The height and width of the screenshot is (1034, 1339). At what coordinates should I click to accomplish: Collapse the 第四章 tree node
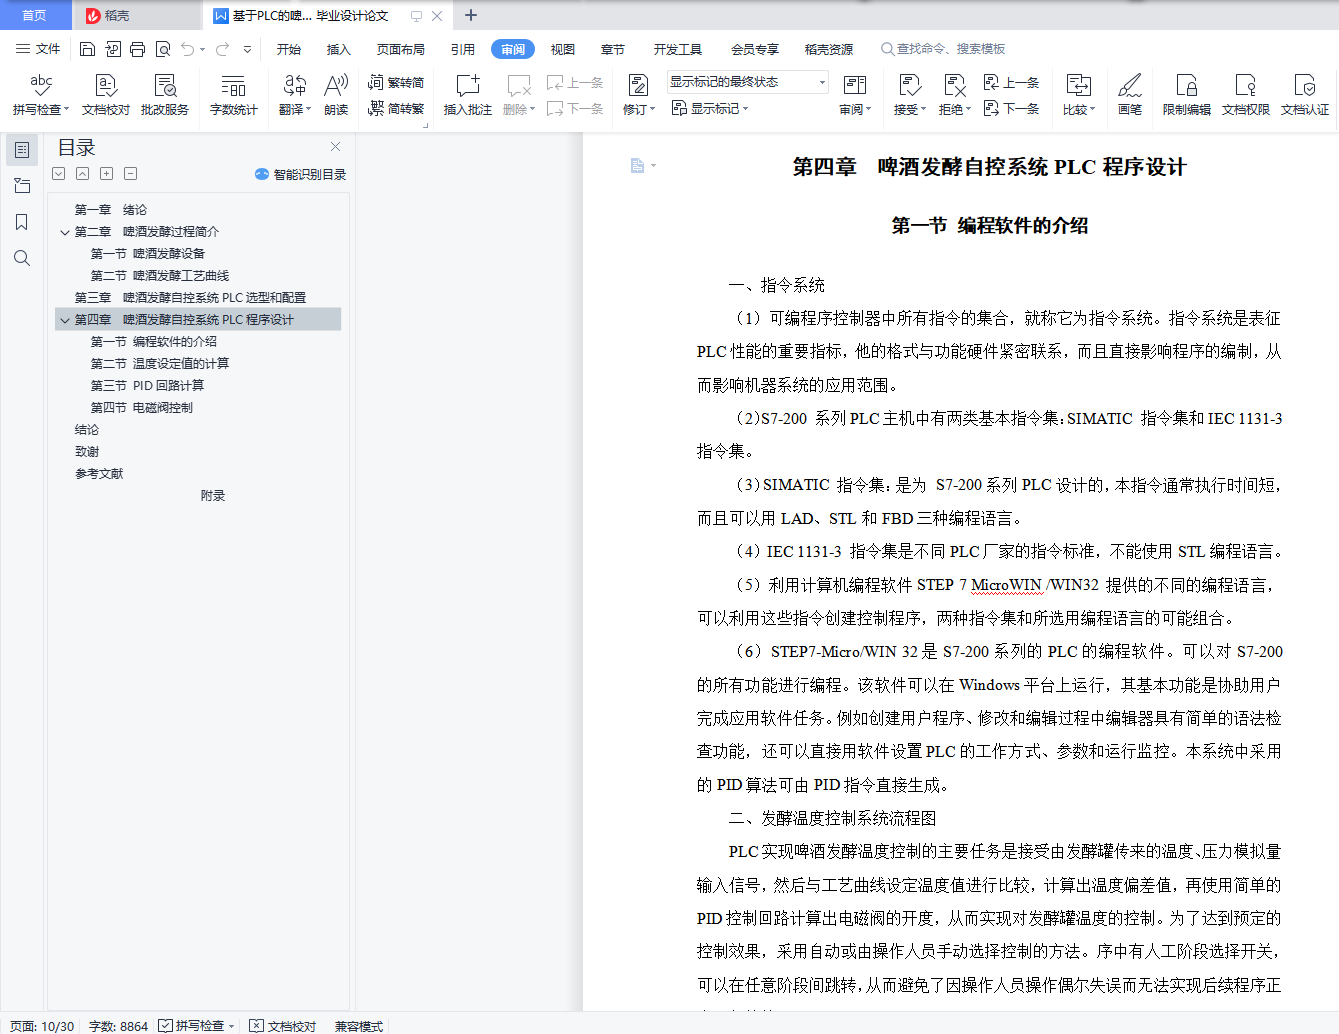[65, 320]
